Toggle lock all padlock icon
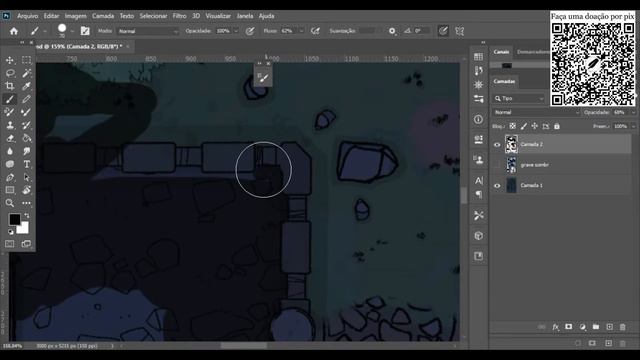The image size is (640, 360). point(557,127)
